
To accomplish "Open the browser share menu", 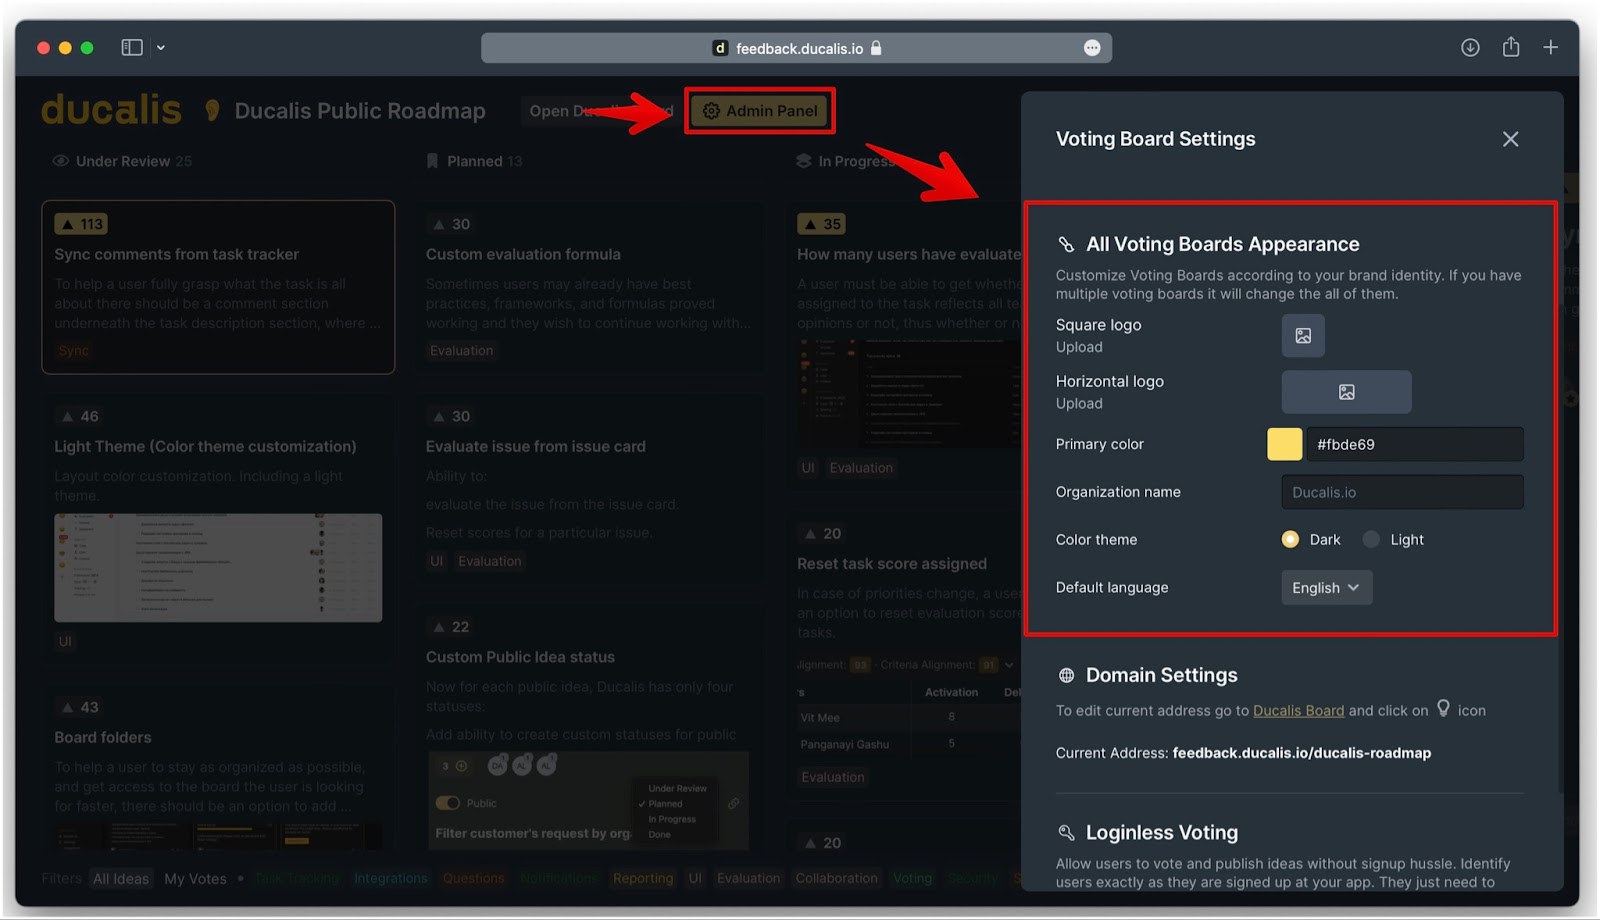I will [x=1511, y=47].
